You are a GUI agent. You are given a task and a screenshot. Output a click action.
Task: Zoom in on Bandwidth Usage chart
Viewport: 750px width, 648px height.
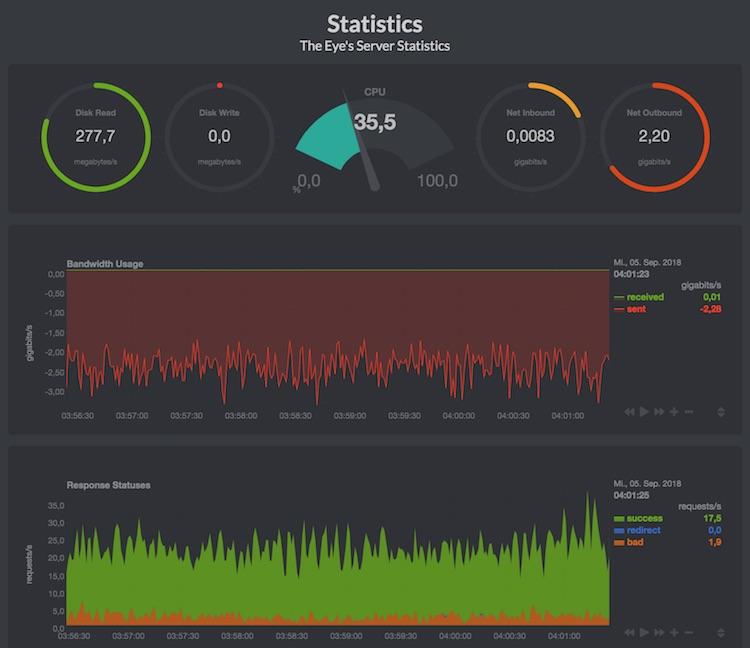click(674, 412)
